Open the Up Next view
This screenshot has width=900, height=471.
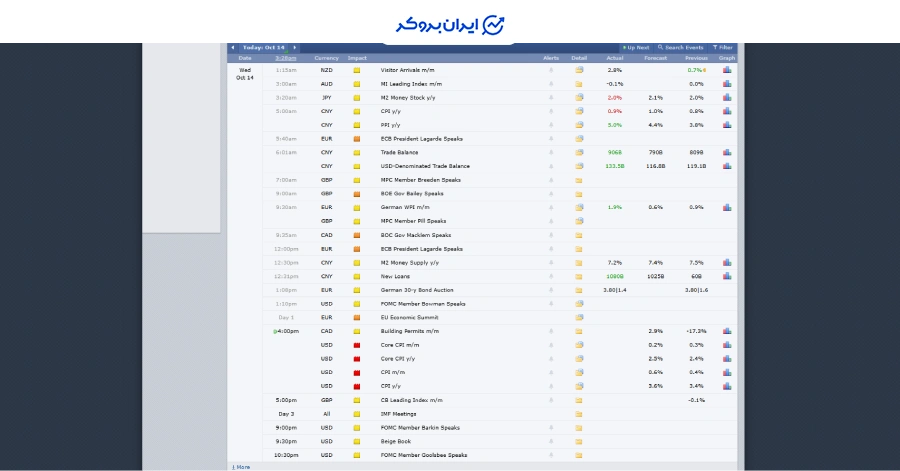[x=636, y=48]
